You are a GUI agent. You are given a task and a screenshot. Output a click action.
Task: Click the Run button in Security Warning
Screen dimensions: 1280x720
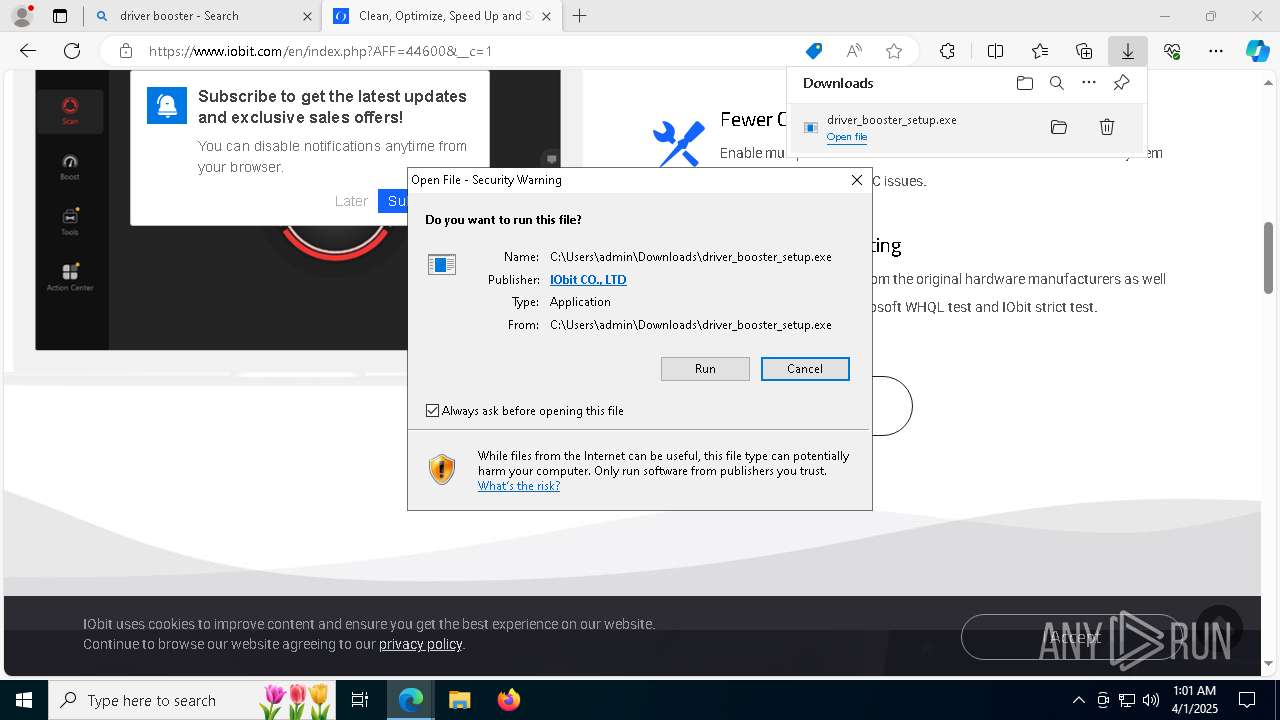pos(705,369)
